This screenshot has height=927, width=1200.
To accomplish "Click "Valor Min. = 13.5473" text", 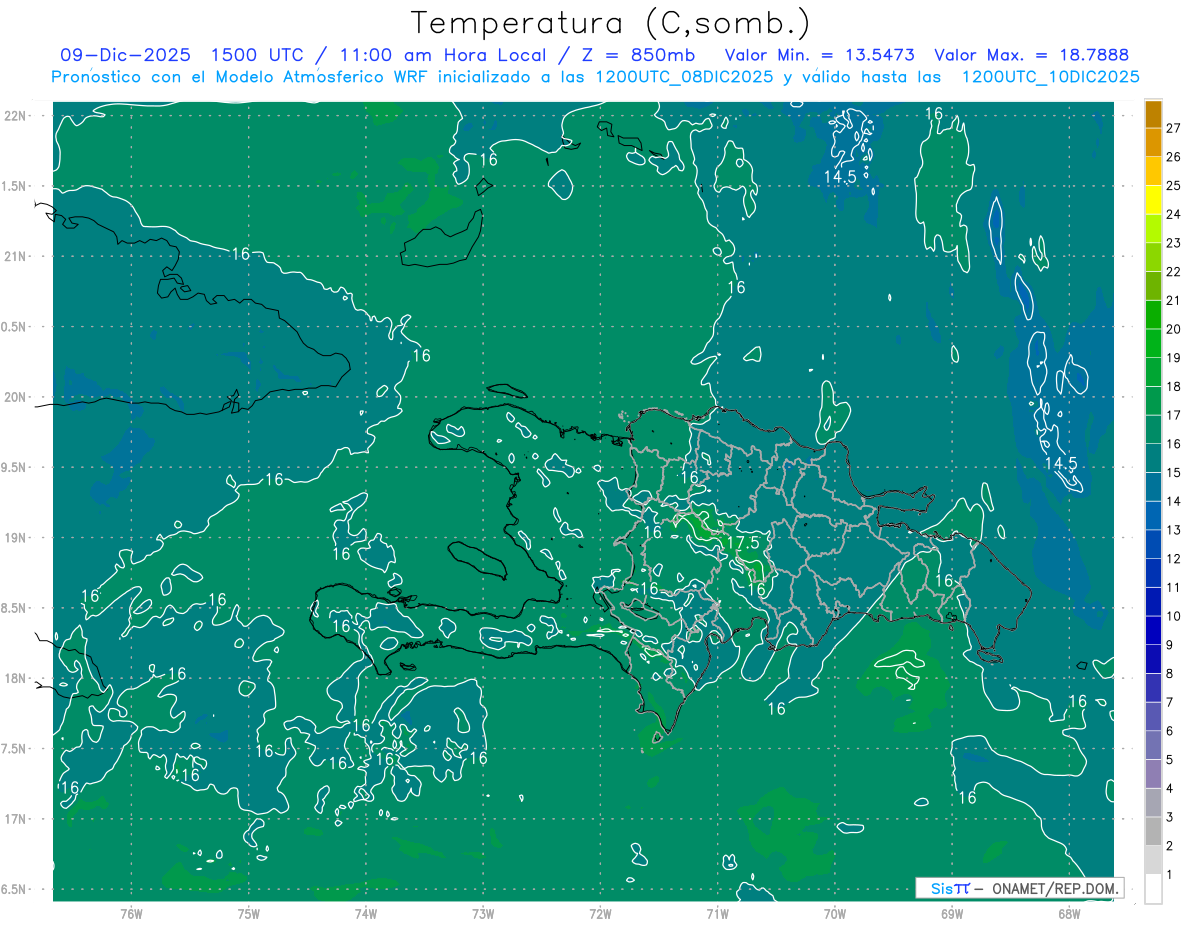I will tap(819, 55).
